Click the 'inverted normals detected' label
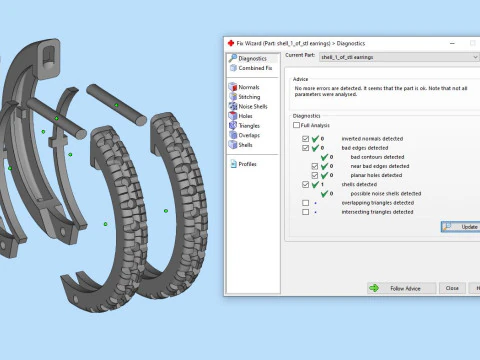Screen dimensions: 480x360 click(x=372, y=139)
